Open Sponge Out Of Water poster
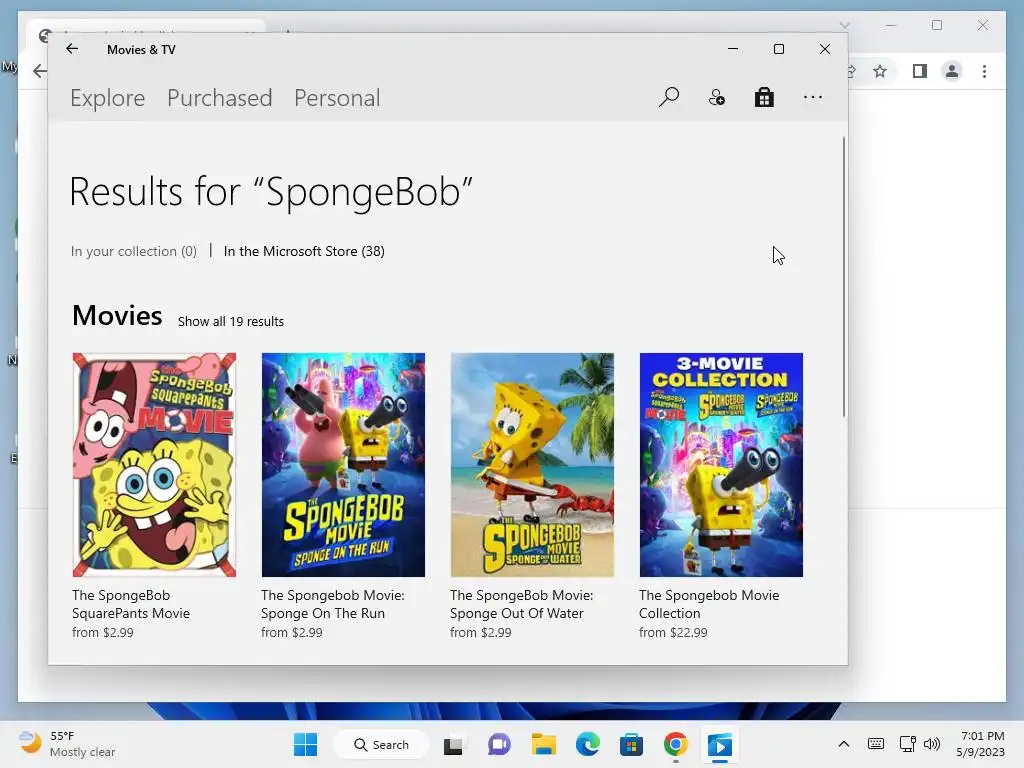The image size is (1024, 768). [x=532, y=465]
